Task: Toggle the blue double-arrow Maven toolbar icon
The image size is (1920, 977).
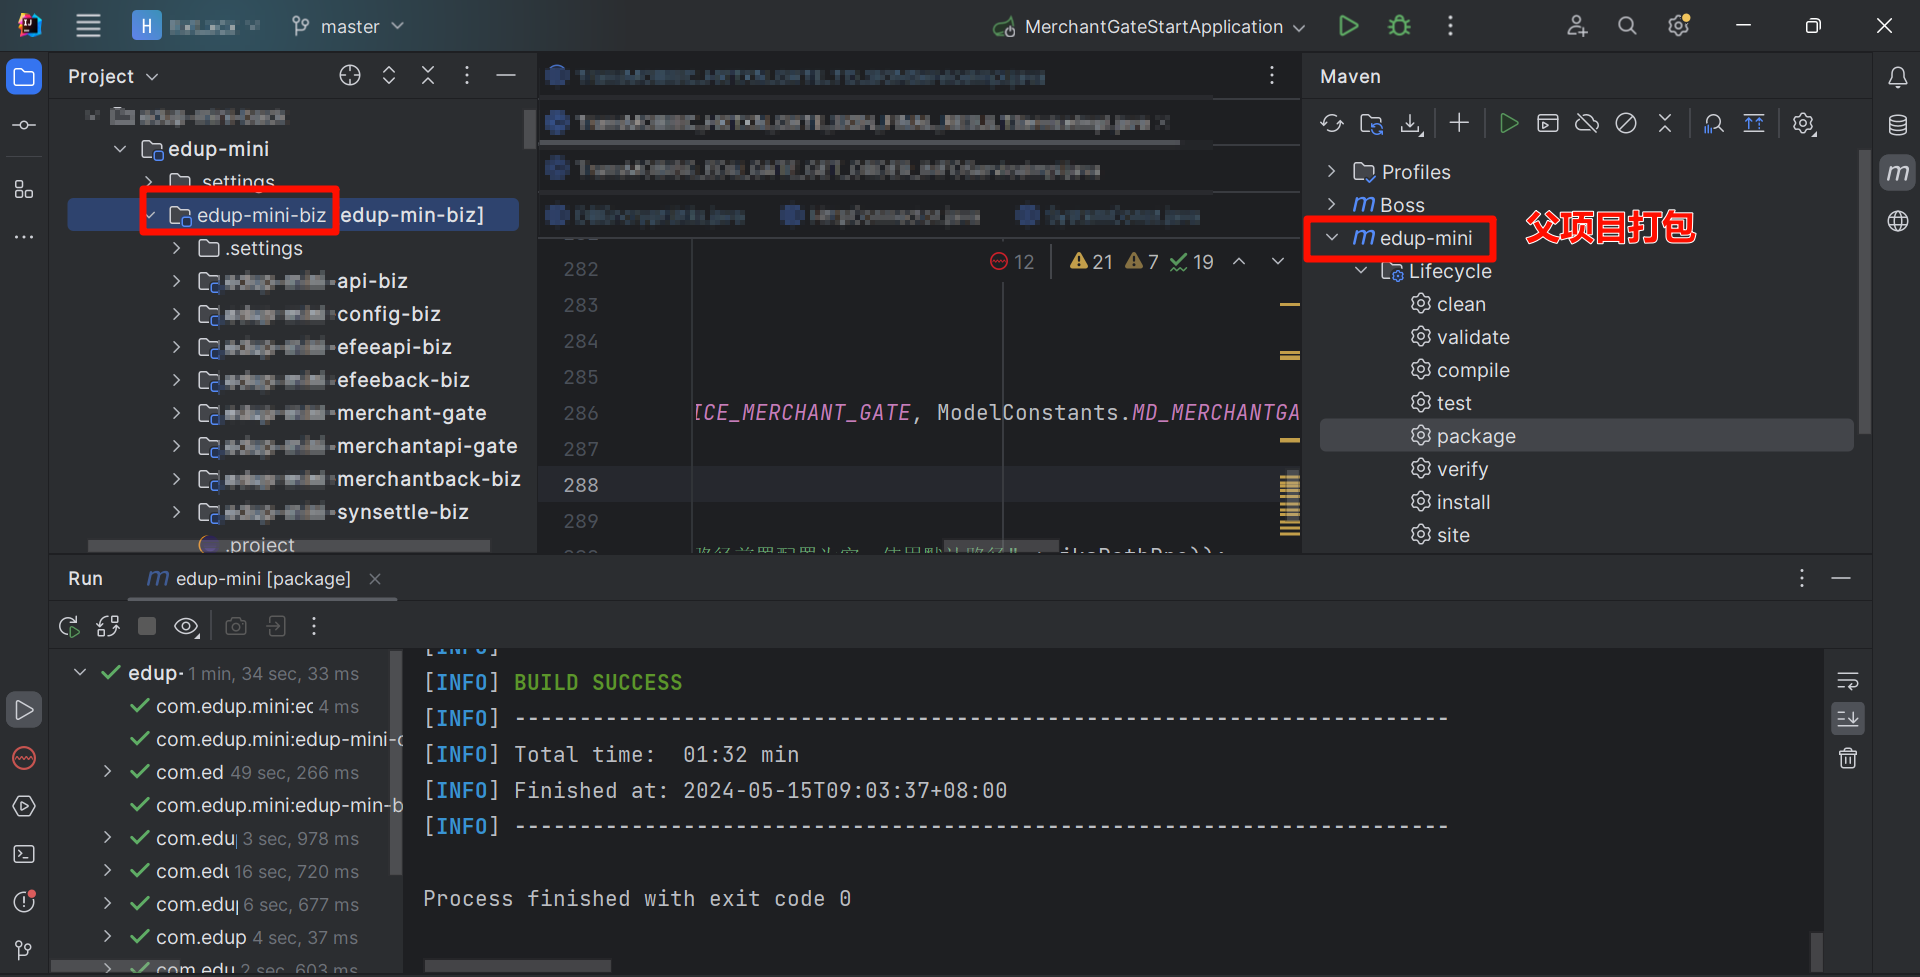Action: 1754,123
